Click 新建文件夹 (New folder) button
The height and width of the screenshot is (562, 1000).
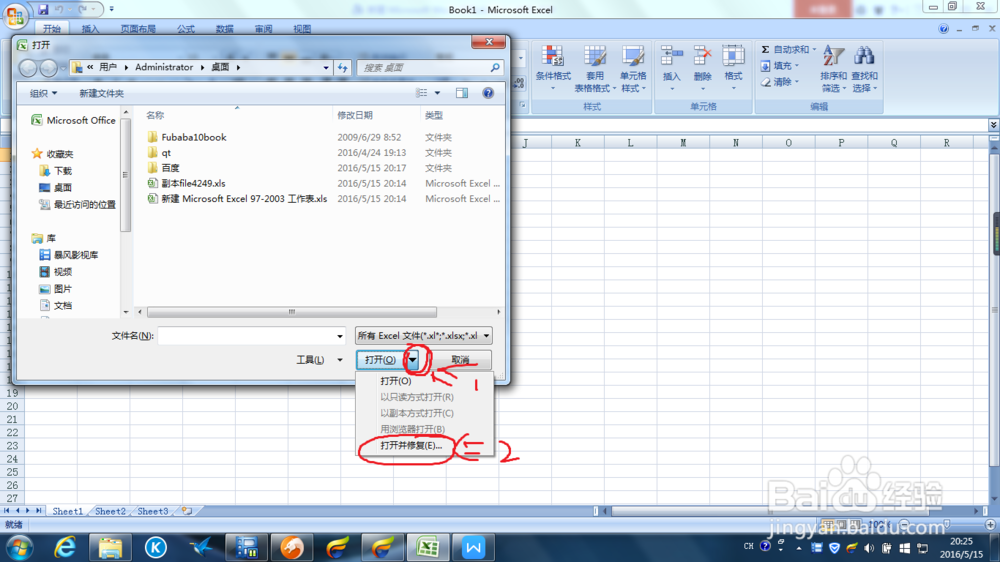pyautogui.click(x=101, y=93)
